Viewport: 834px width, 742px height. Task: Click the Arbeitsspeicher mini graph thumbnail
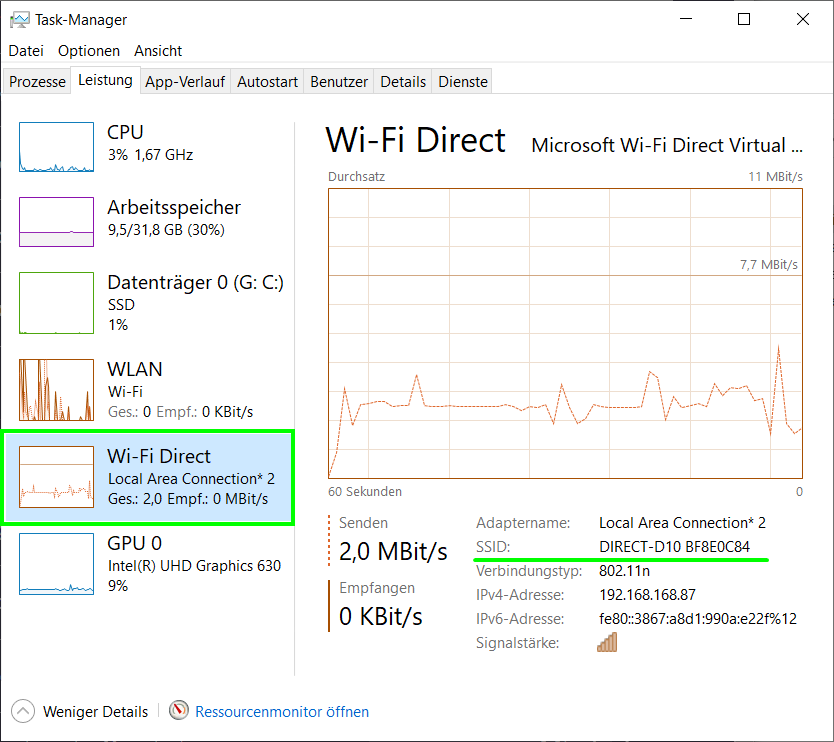click(56, 222)
